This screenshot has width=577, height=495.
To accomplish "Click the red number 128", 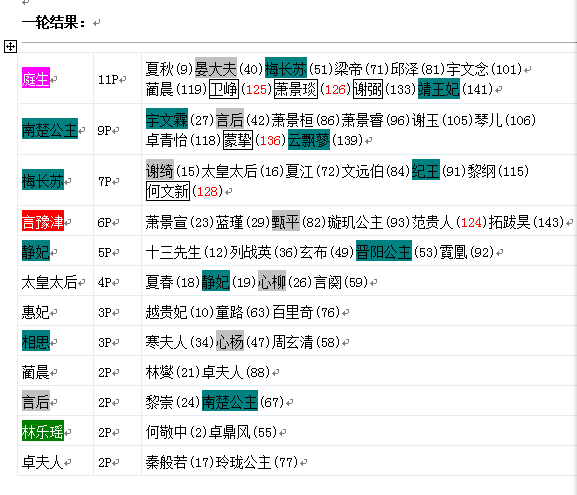I will click(207, 192).
